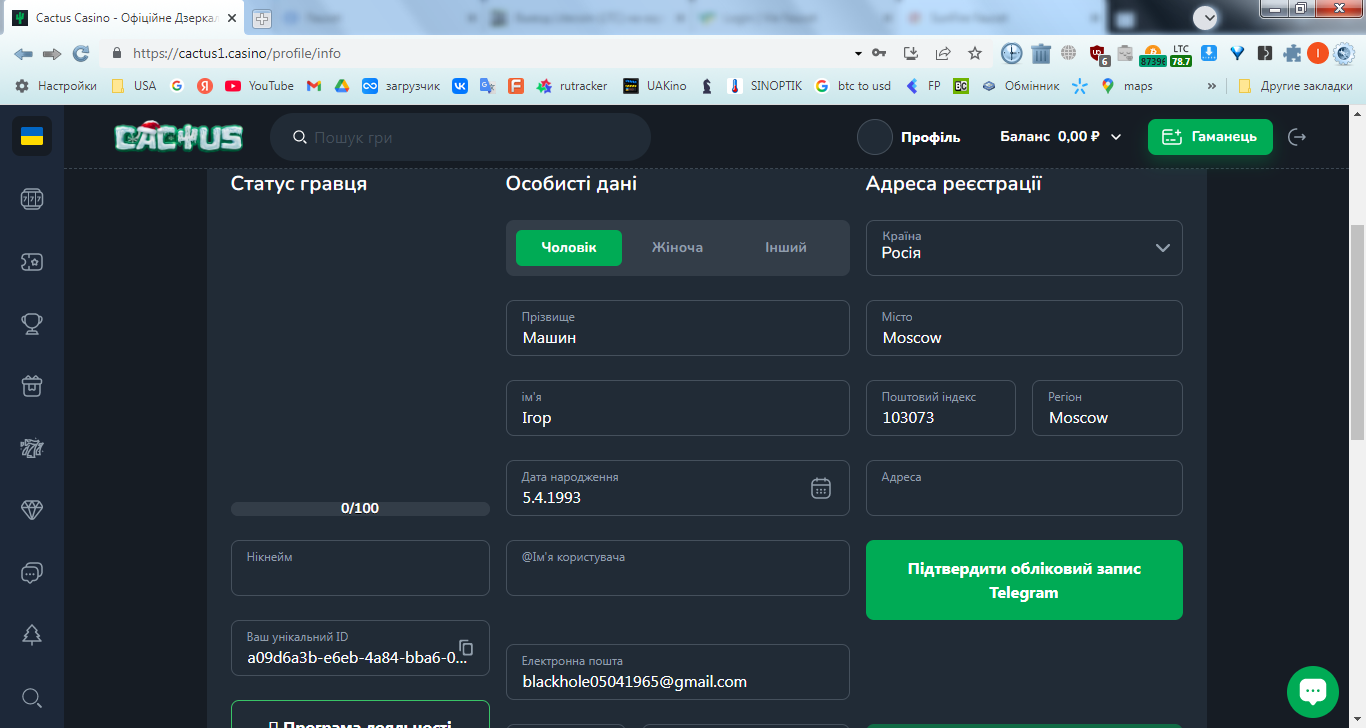Open the diamond VIP icon in sidebar

coord(32,509)
